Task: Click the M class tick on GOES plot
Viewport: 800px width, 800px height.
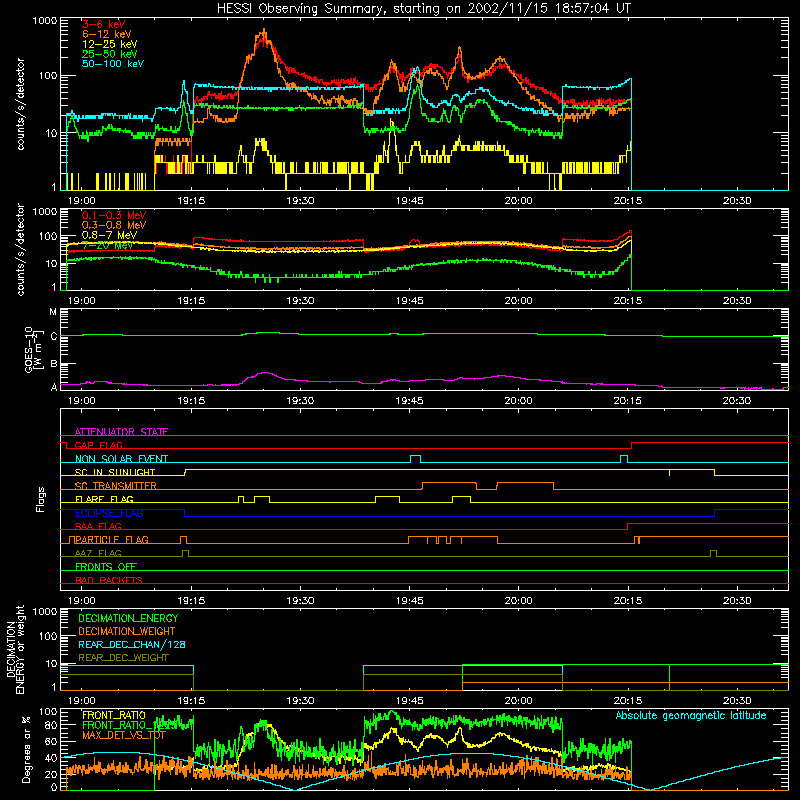Action: click(53, 312)
